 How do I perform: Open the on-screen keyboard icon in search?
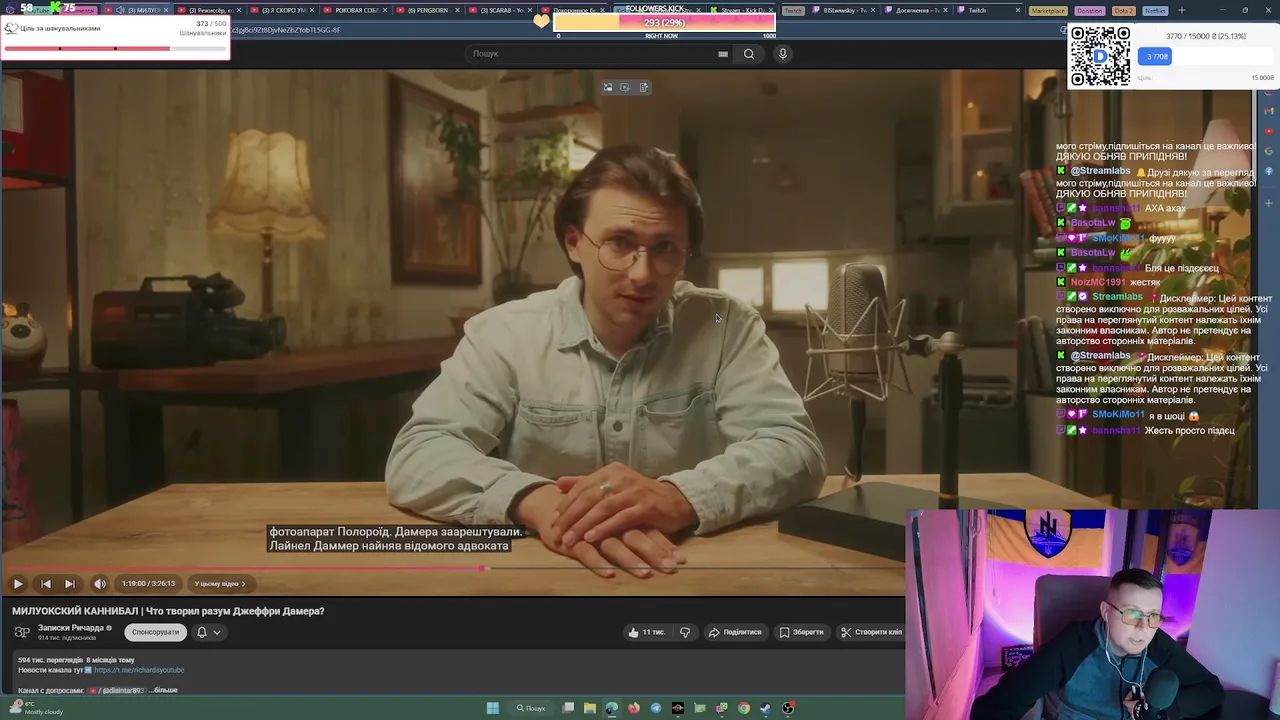click(x=723, y=54)
